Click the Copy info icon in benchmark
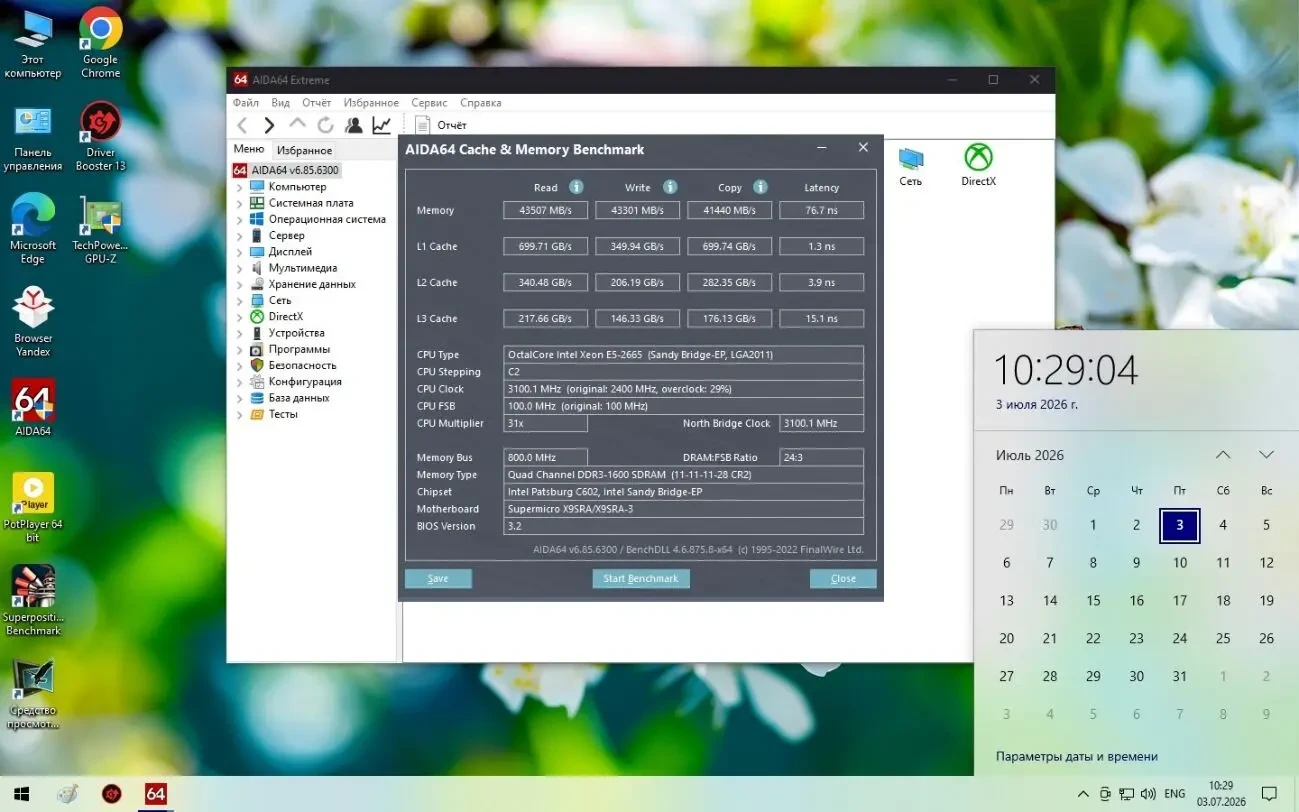The image size is (1299, 812). click(760, 187)
